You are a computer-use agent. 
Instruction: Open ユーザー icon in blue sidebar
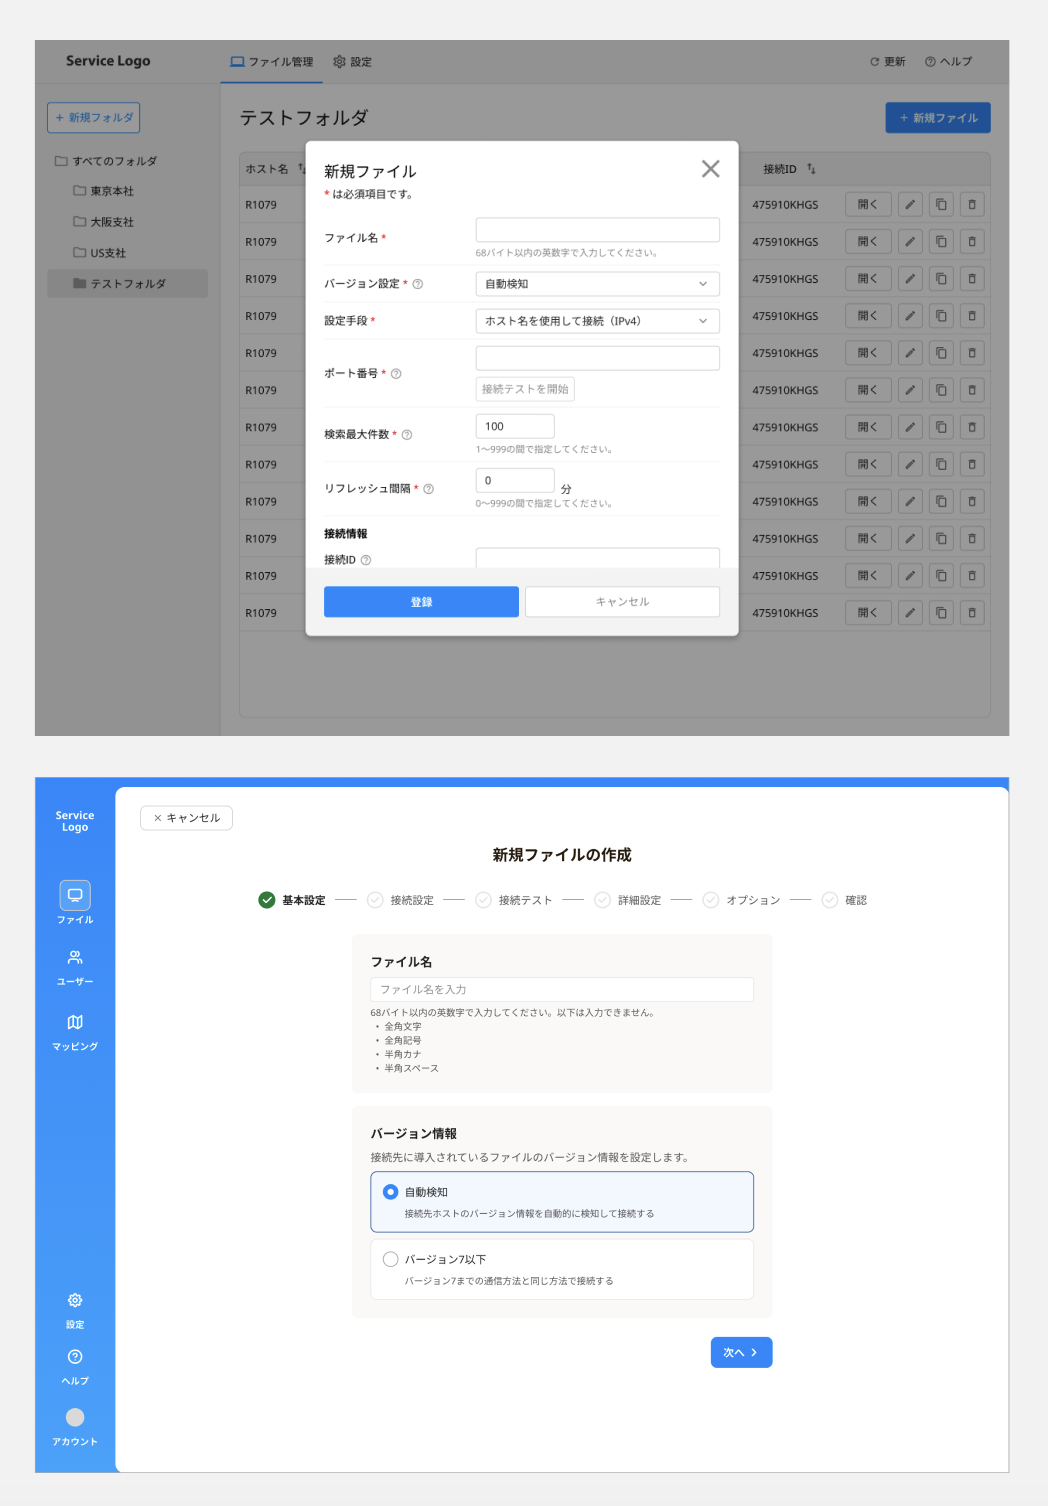click(x=75, y=957)
